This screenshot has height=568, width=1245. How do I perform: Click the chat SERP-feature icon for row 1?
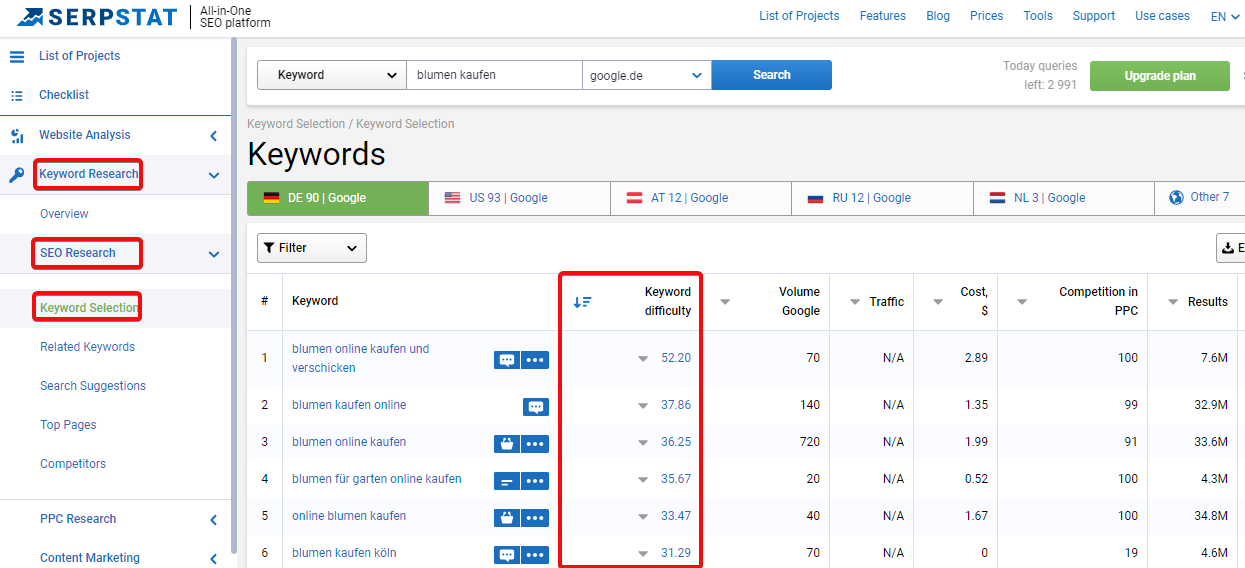click(506, 360)
